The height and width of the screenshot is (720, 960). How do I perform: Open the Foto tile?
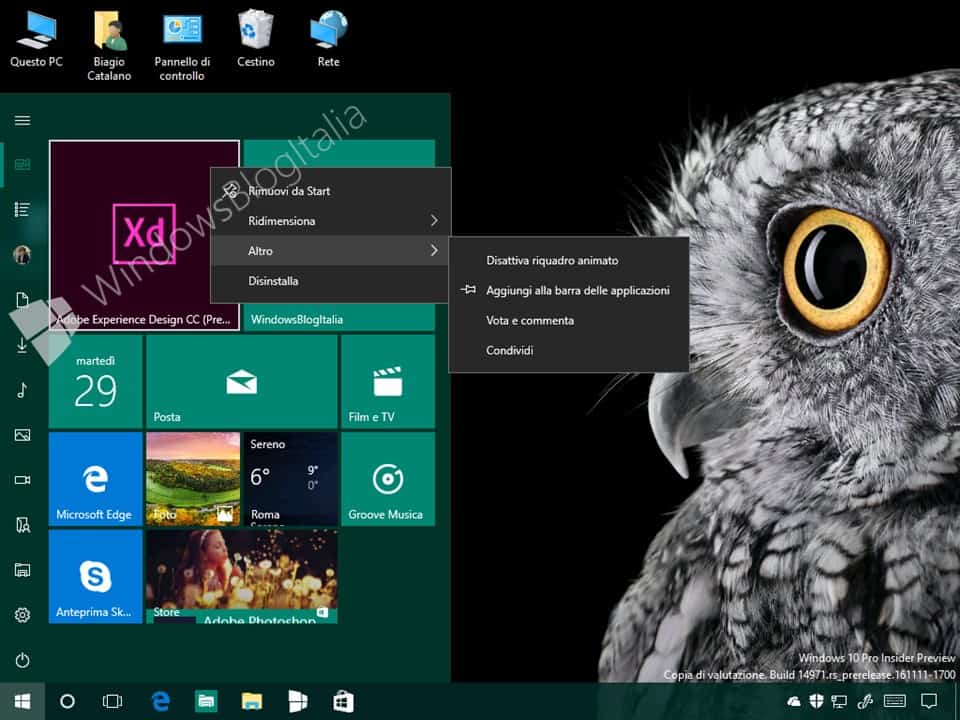pyautogui.click(x=193, y=479)
